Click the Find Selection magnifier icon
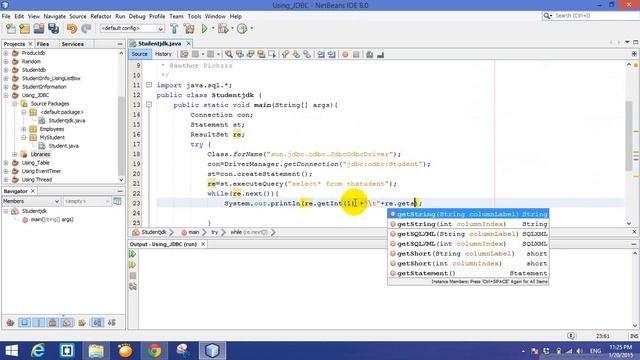The width and height of the screenshot is (640, 360). pyautogui.click(x=229, y=54)
